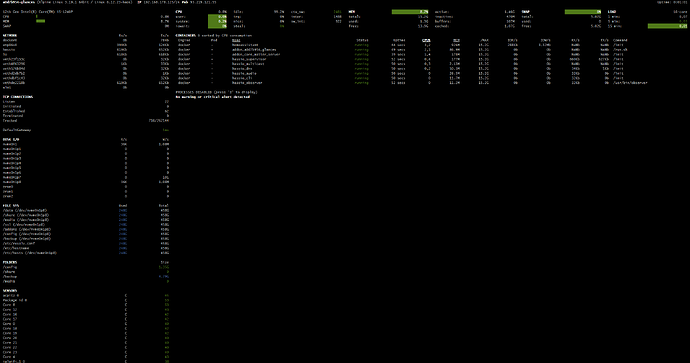Click the PROCESSES DISABLED message
The image size is (690, 363).
click(217, 92)
